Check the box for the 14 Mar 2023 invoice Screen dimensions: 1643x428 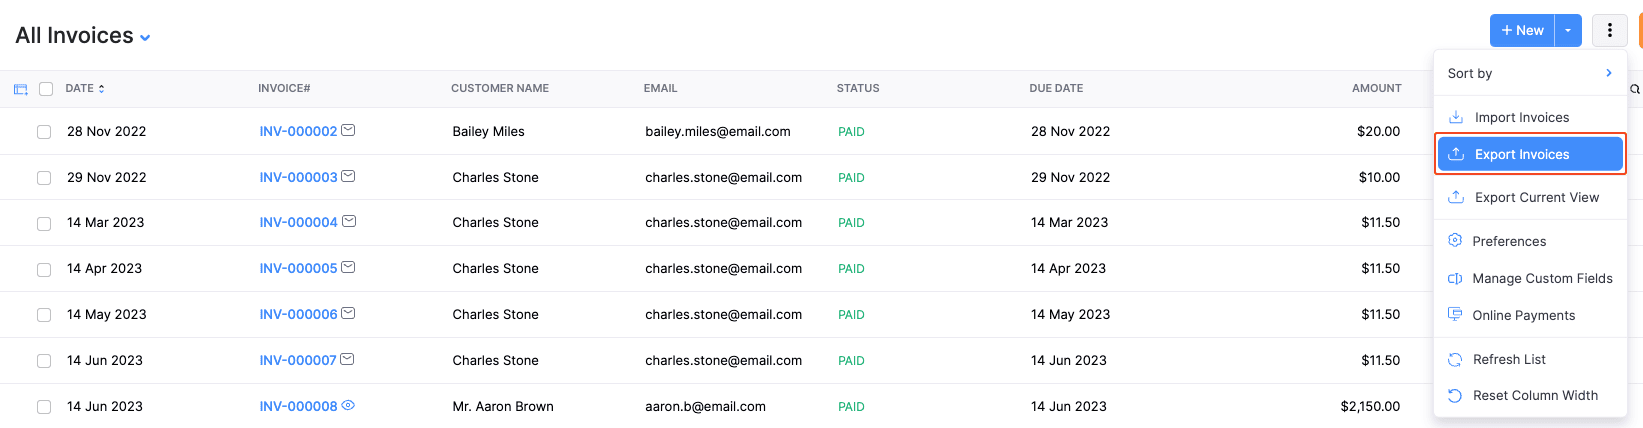point(44,223)
